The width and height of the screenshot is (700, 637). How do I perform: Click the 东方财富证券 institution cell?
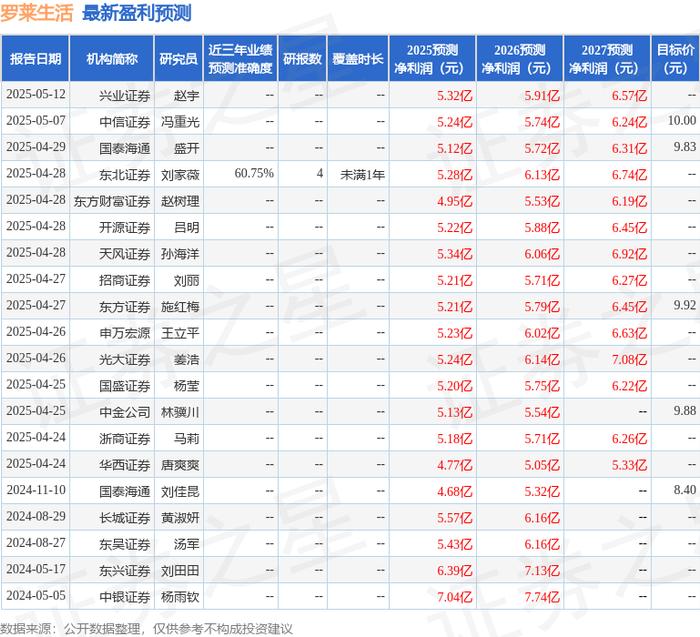(112, 201)
